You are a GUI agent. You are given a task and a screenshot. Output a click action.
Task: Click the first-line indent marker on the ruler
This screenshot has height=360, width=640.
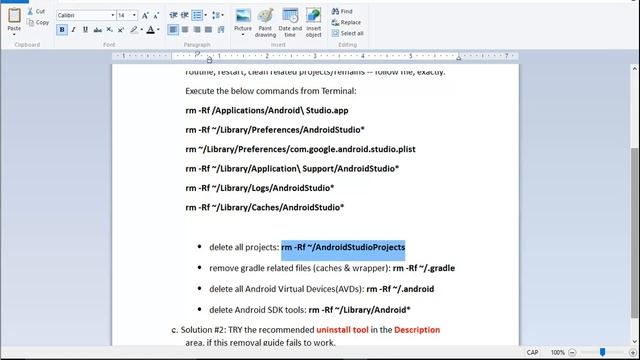(x=197, y=53)
